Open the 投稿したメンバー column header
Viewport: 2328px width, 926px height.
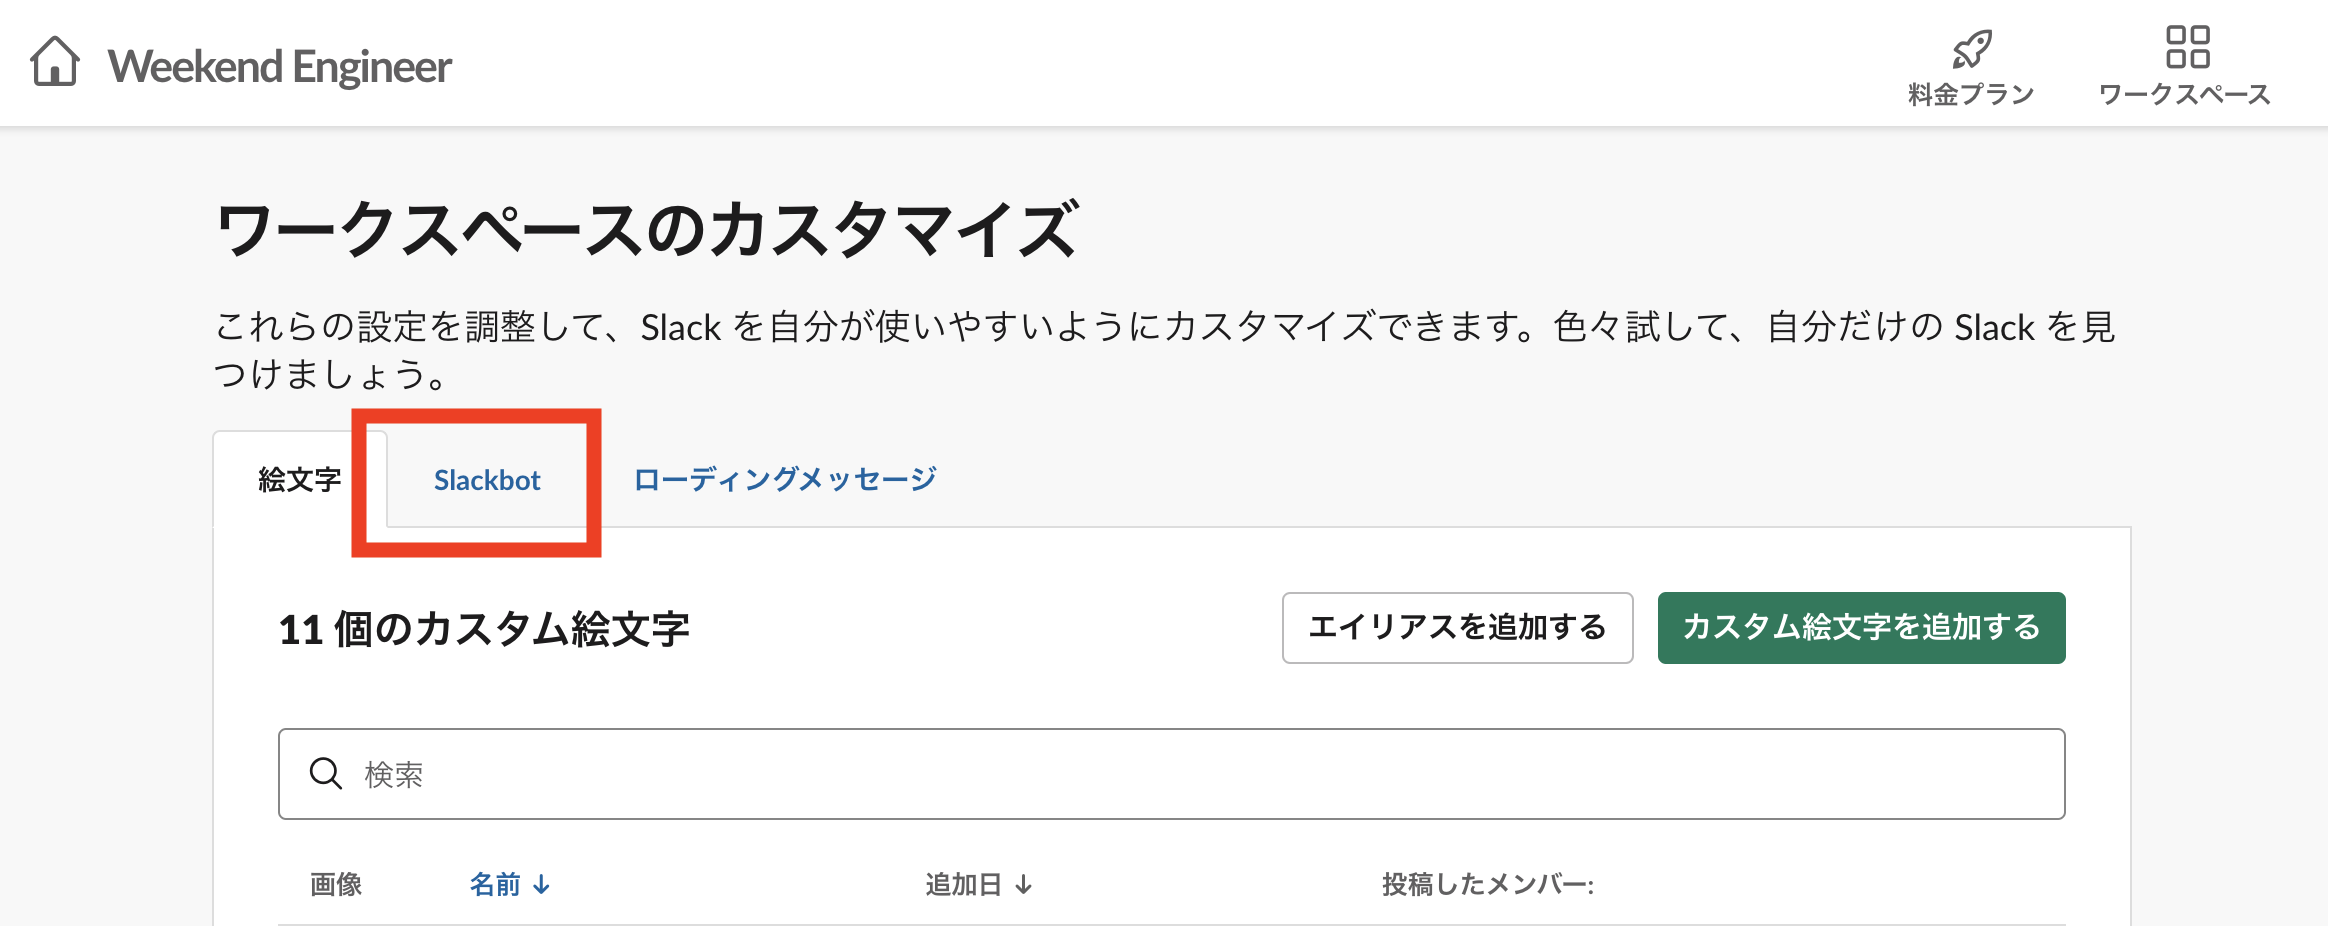pyautogui.click(x=1490, y=884)
